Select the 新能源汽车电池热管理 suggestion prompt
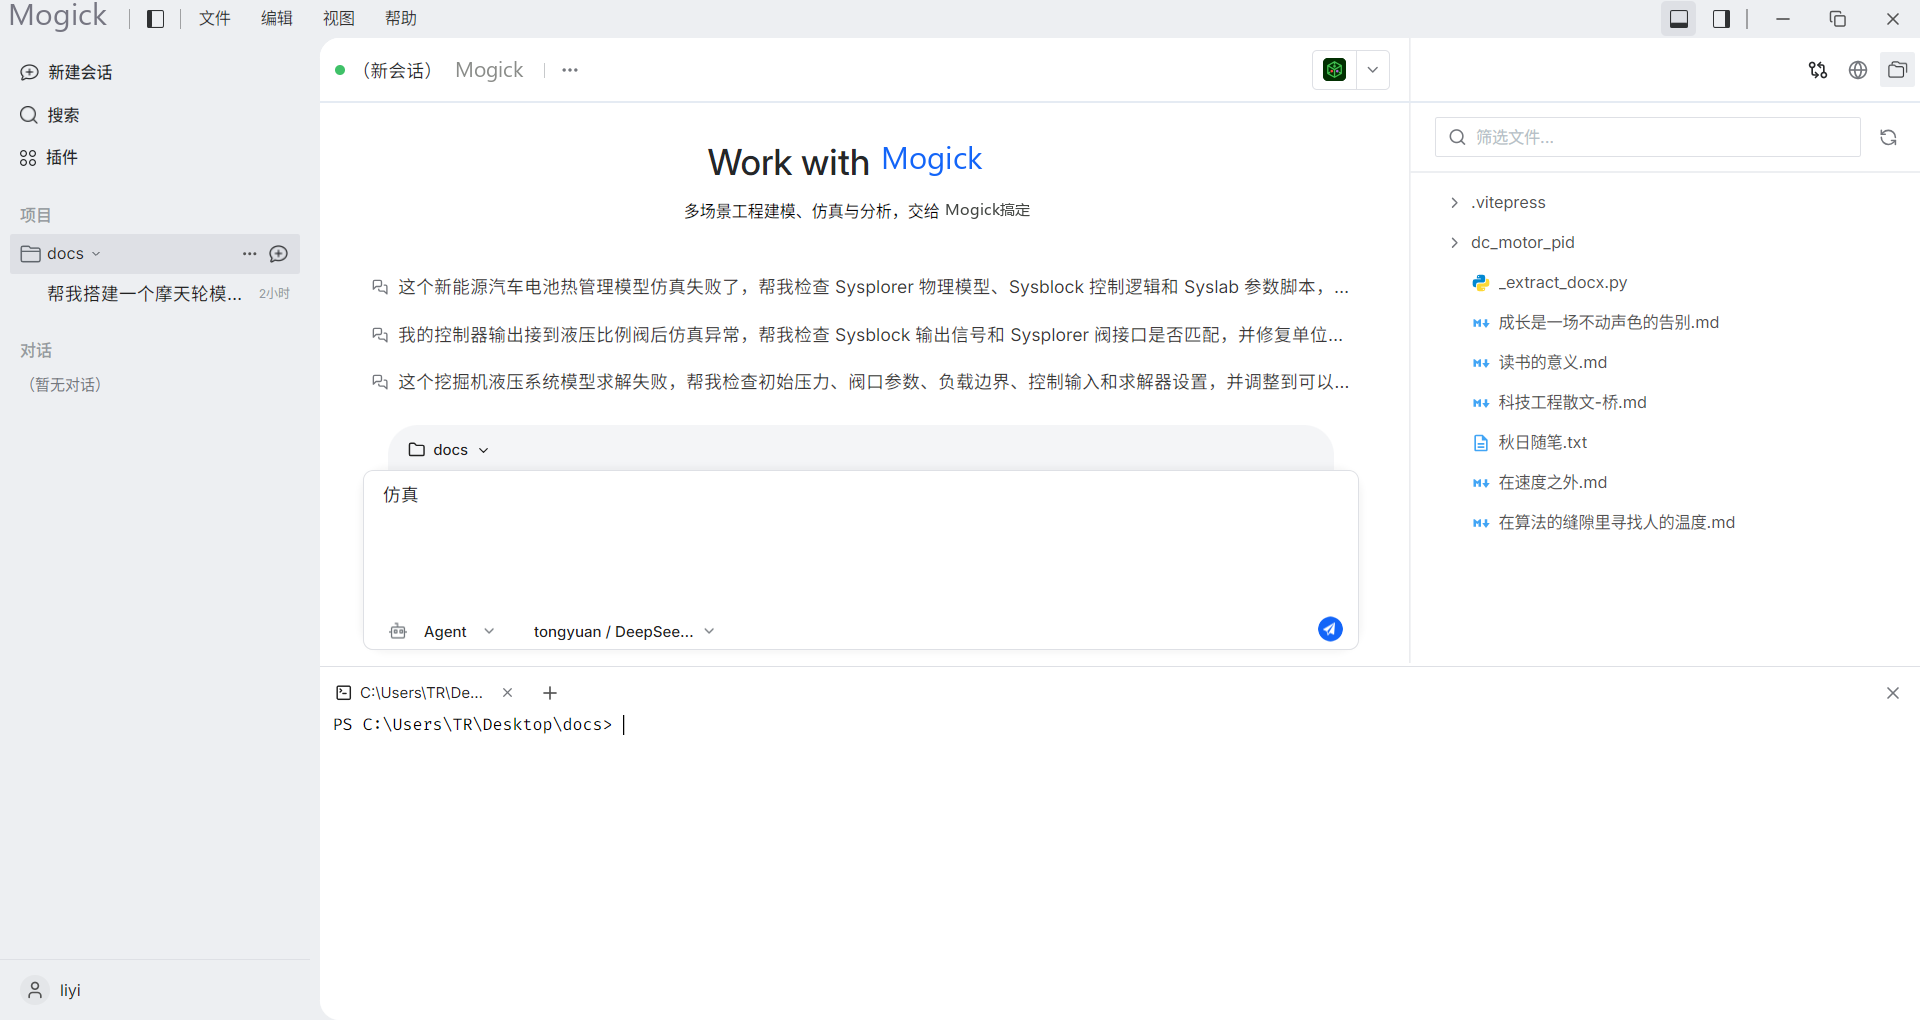The height and width of the screenshot is (1020, 1920). [x=860, y=287]
